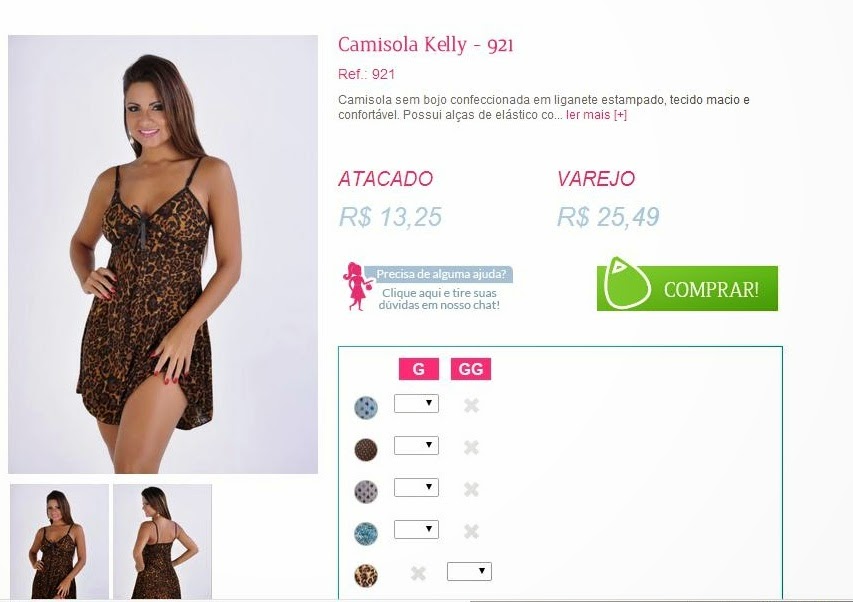Open the back view thumbnail image
This screenshot has width=853, height=602.
(162, 542)
